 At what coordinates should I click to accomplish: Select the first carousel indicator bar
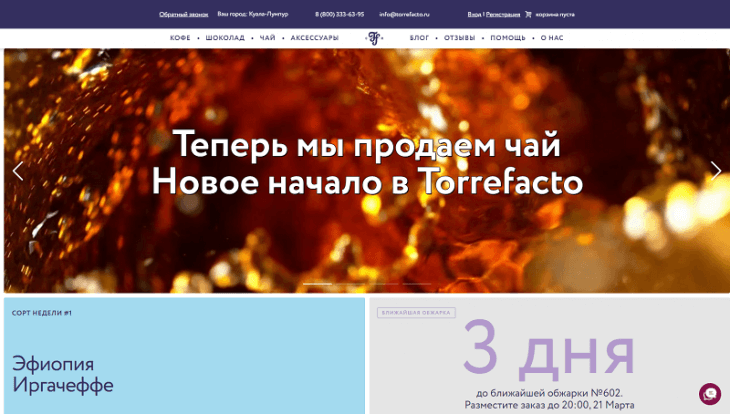coord(317,284)
